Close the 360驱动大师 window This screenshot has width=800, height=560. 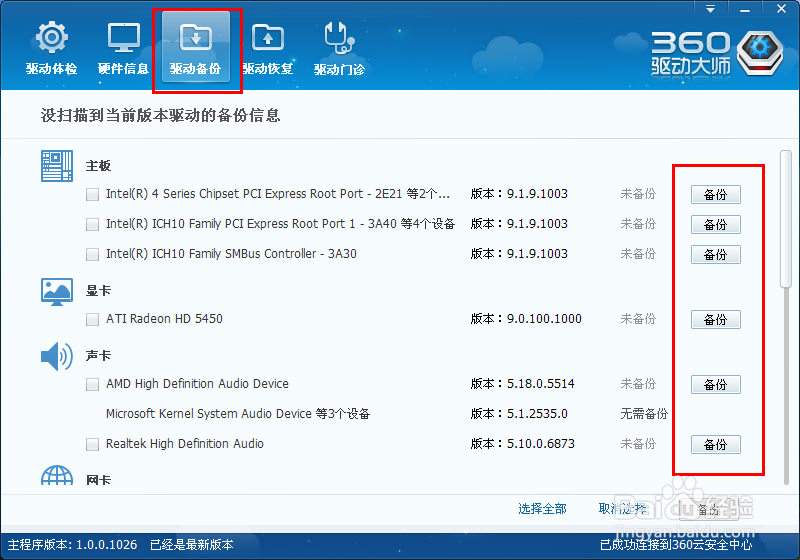point(781,9)
